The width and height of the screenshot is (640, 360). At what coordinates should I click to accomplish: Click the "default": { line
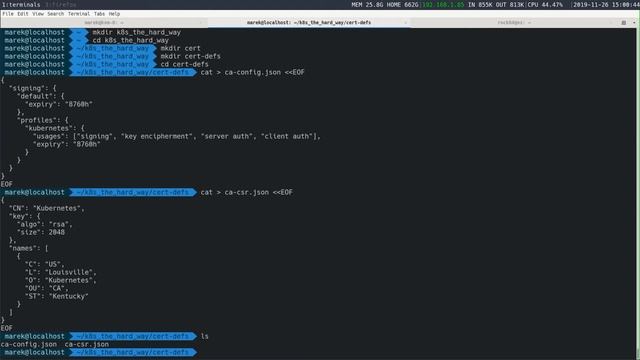(x=40, y=96)
